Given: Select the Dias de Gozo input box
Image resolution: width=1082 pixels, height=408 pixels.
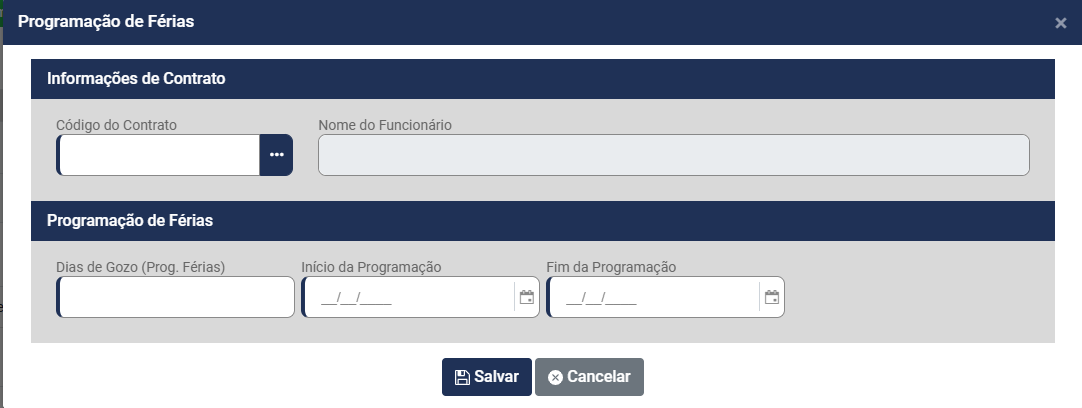Looking at the screenshot, I should coord(176,297).
